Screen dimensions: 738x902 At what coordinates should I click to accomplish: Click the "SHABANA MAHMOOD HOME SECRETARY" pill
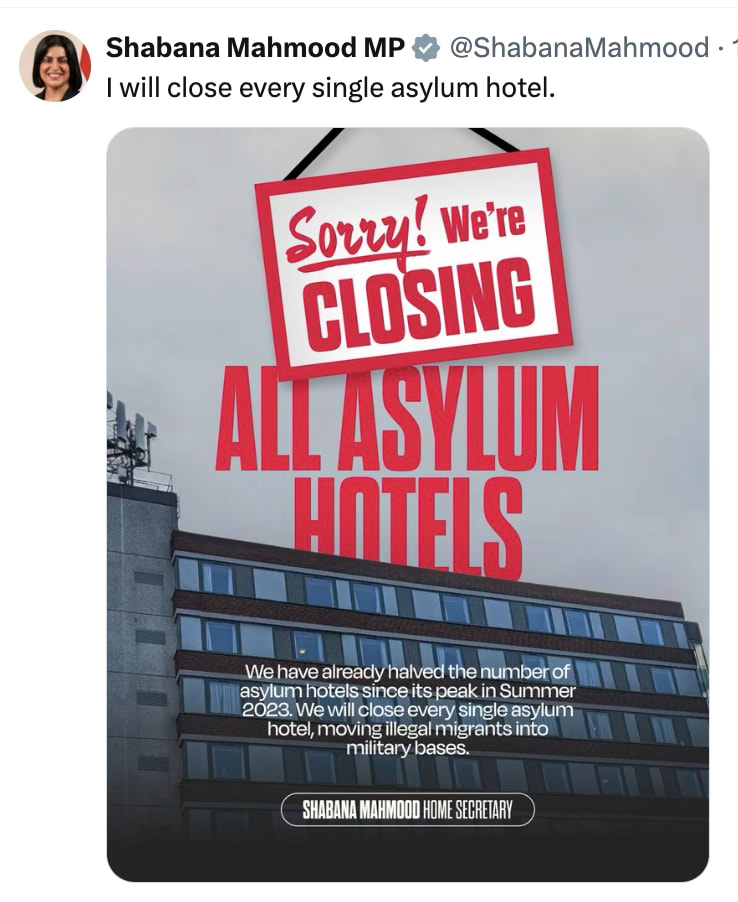coord(407,811)
